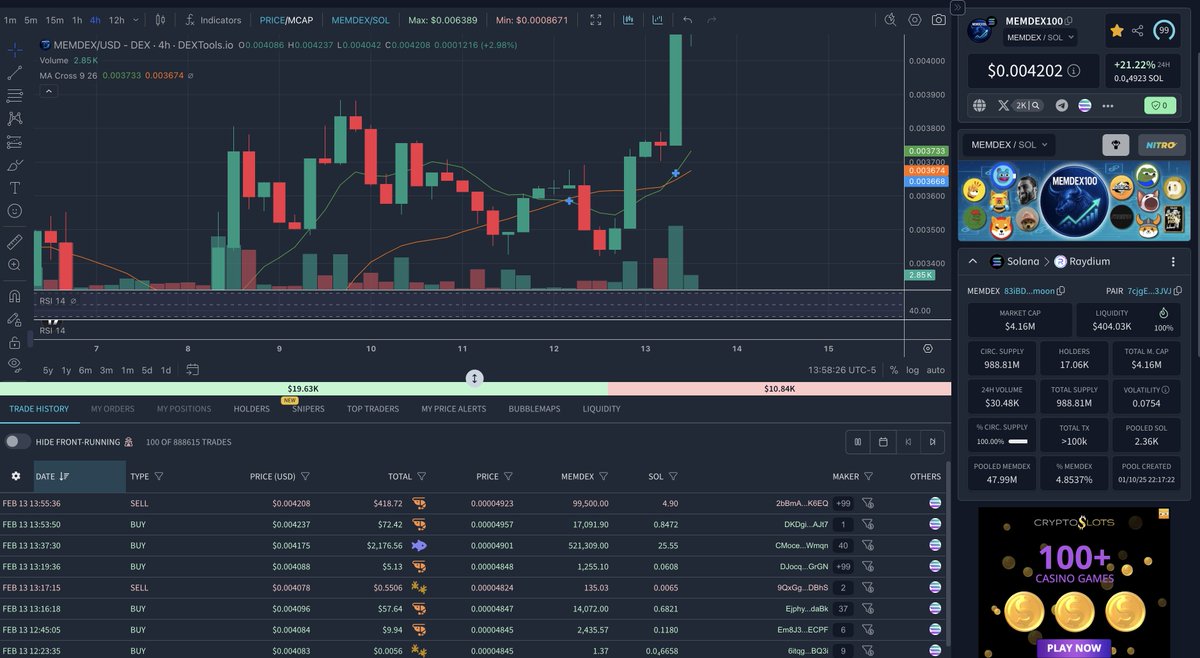Select the Text annotation tool
This screenshot has width=1200, height=658.
(15, 188)
